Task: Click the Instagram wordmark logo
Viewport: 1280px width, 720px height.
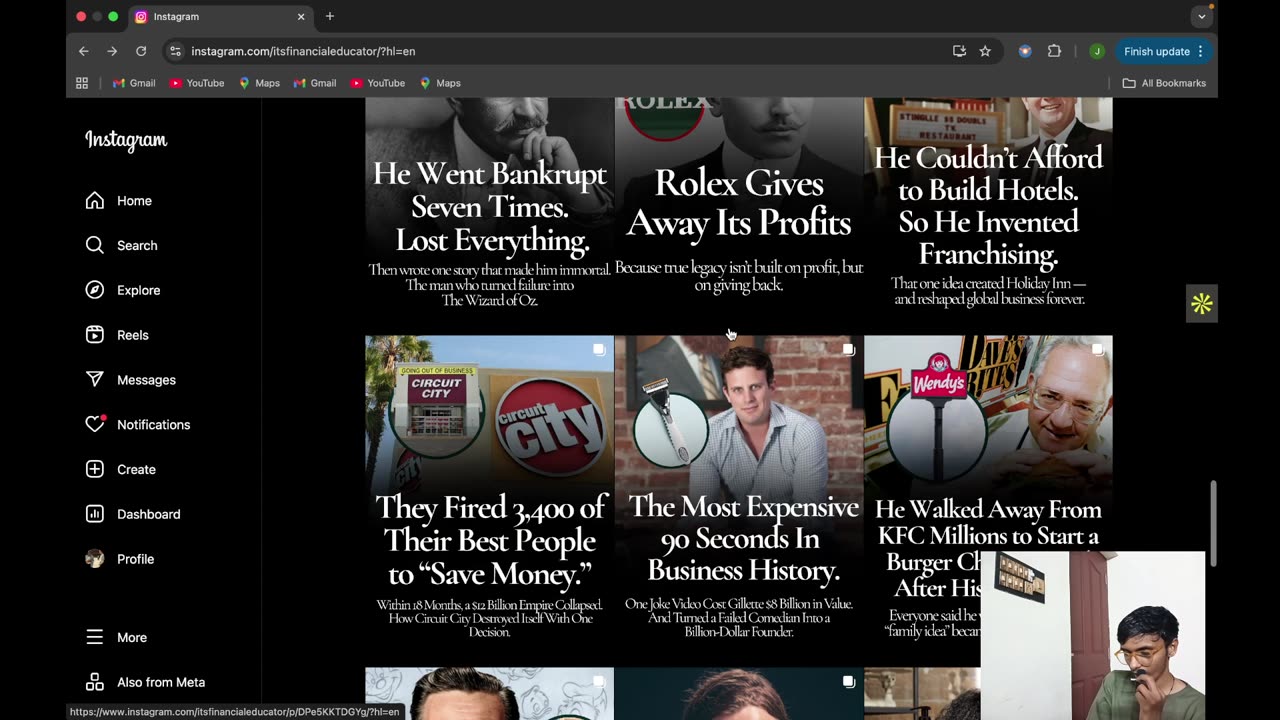Action: click(x=126, y=141)
